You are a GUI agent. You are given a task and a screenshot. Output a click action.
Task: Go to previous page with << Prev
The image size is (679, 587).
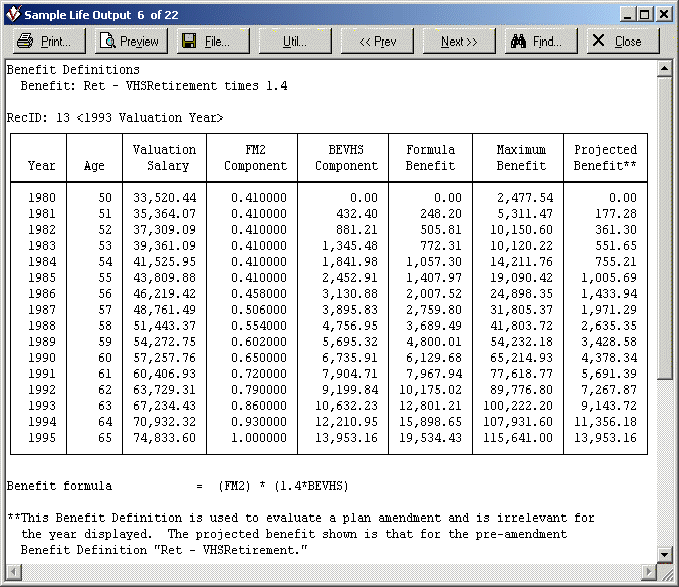377,41
